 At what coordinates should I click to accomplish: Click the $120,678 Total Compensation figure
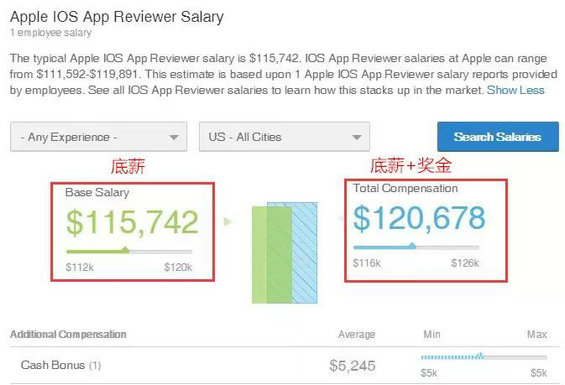coord(419,218)
